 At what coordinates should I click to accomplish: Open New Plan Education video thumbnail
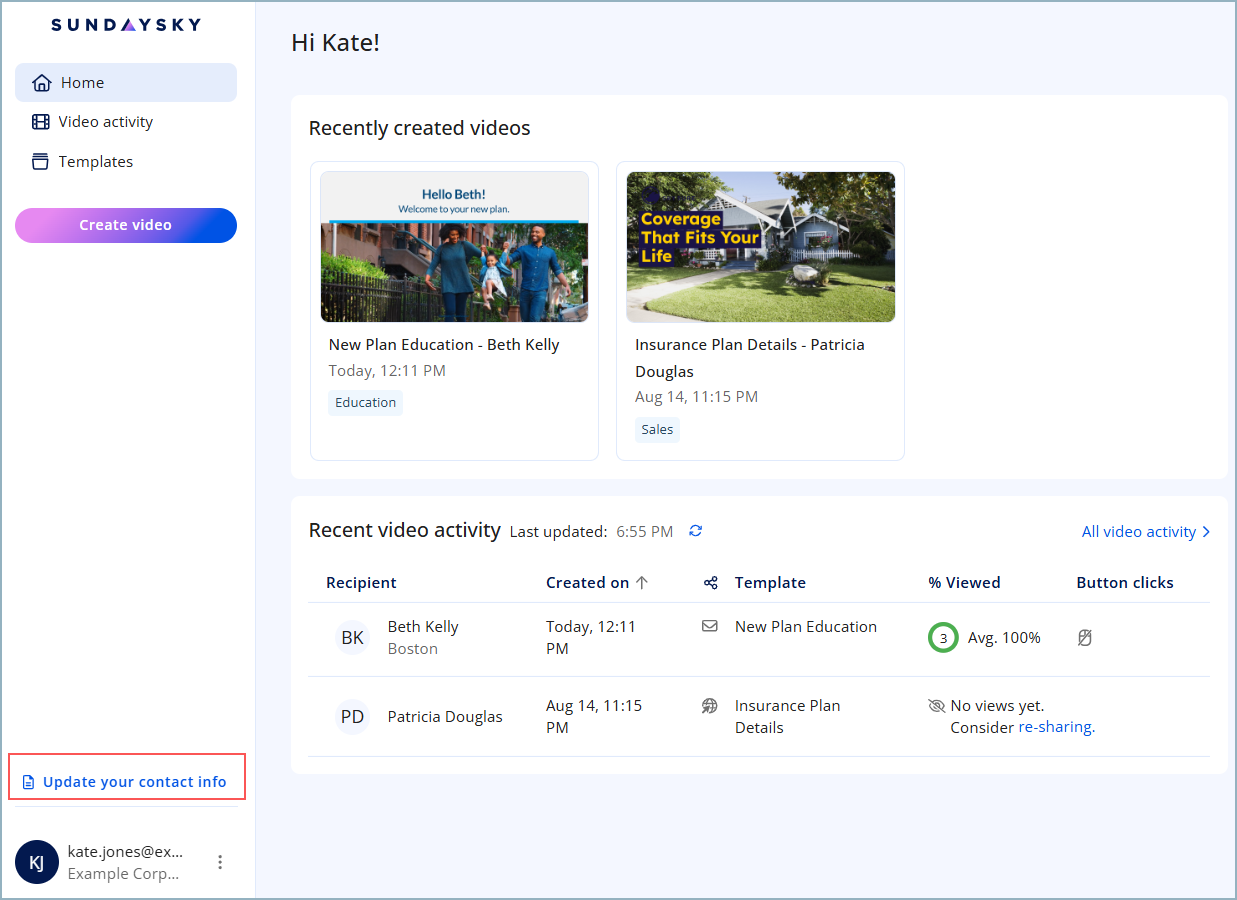454,247
